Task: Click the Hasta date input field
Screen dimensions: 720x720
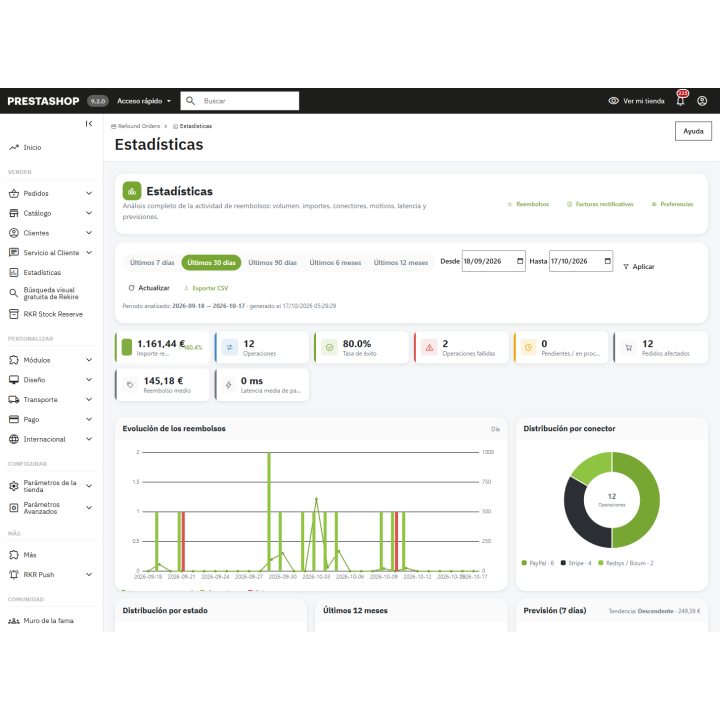Action: pos(580,261)
